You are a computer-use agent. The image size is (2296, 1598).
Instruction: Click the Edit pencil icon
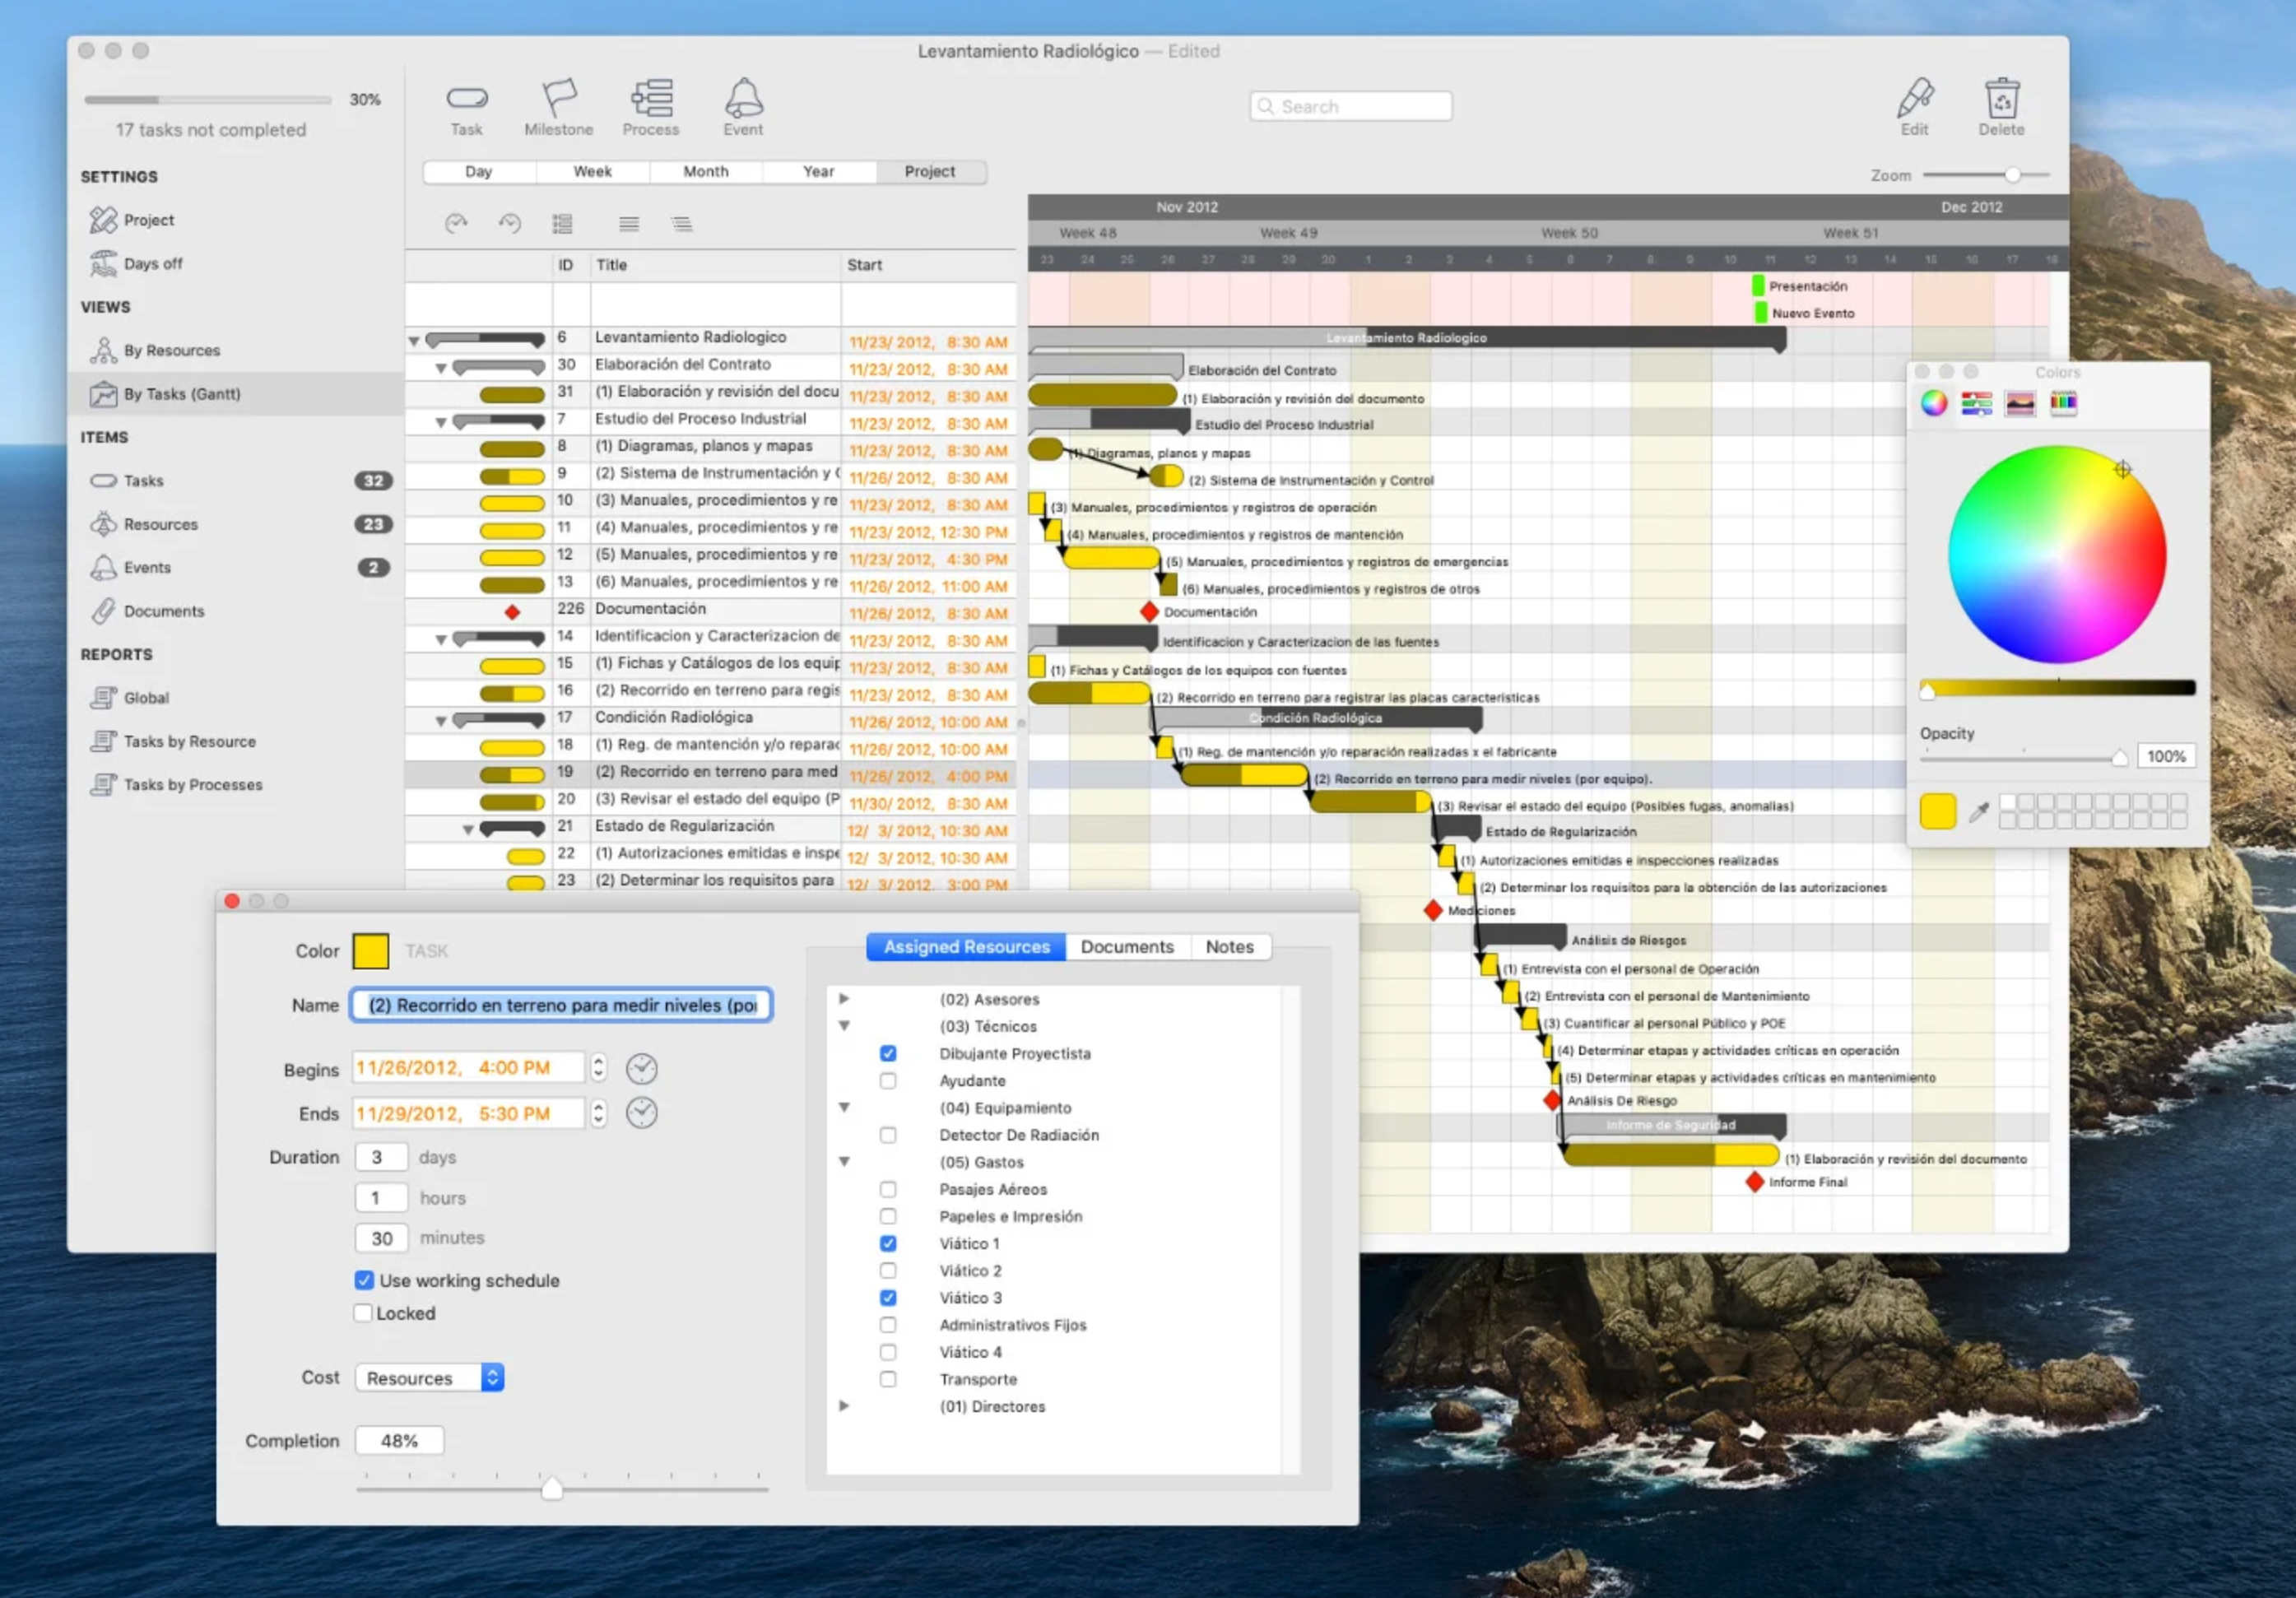pyautogui.click(x=1914, y=108)
